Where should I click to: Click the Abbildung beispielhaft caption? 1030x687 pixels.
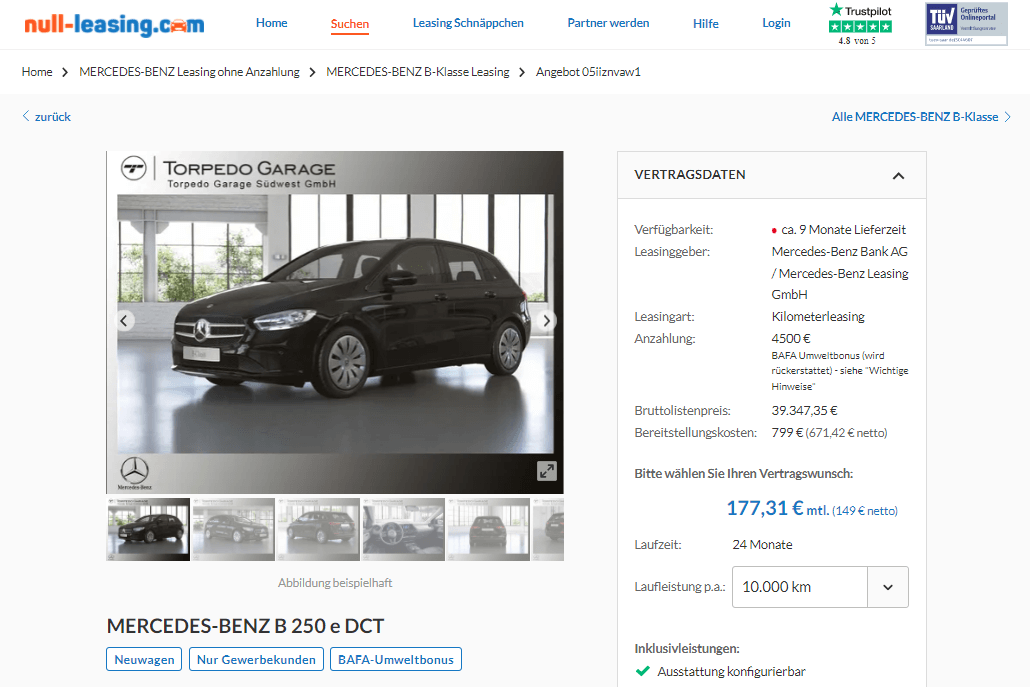click(x=335, y=583)
